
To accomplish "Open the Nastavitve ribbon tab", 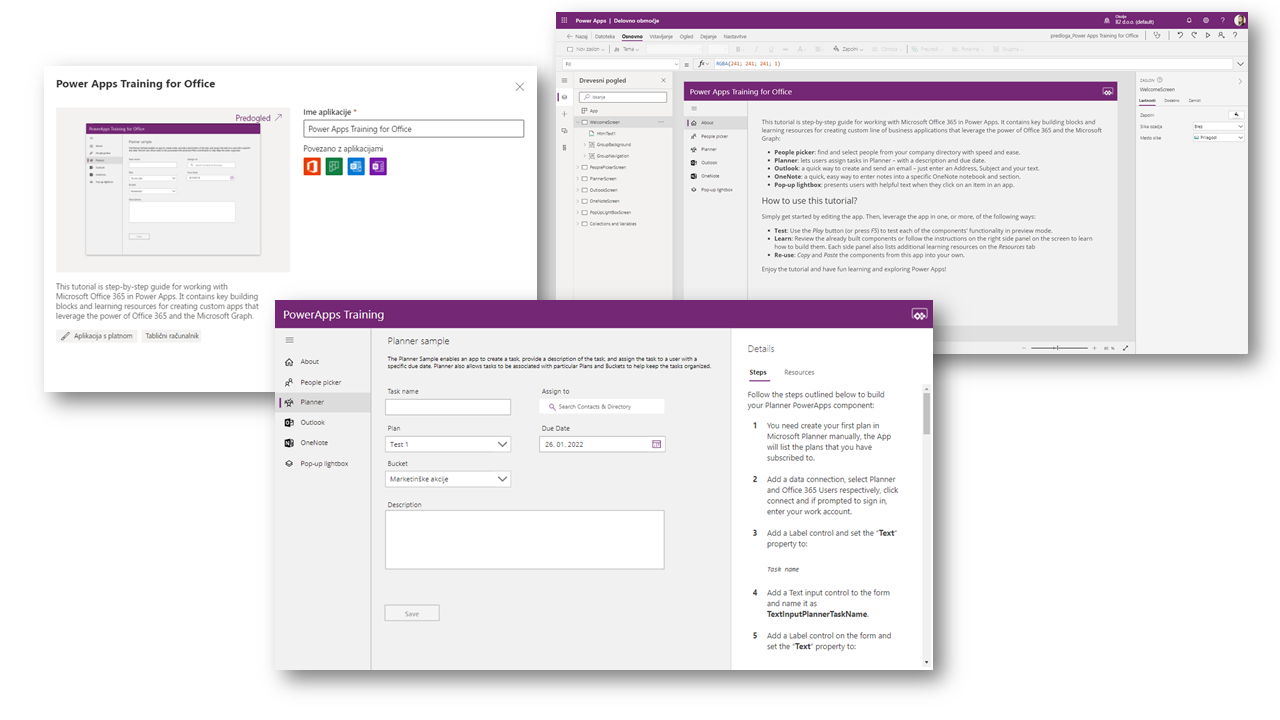I will click(733, 35).
